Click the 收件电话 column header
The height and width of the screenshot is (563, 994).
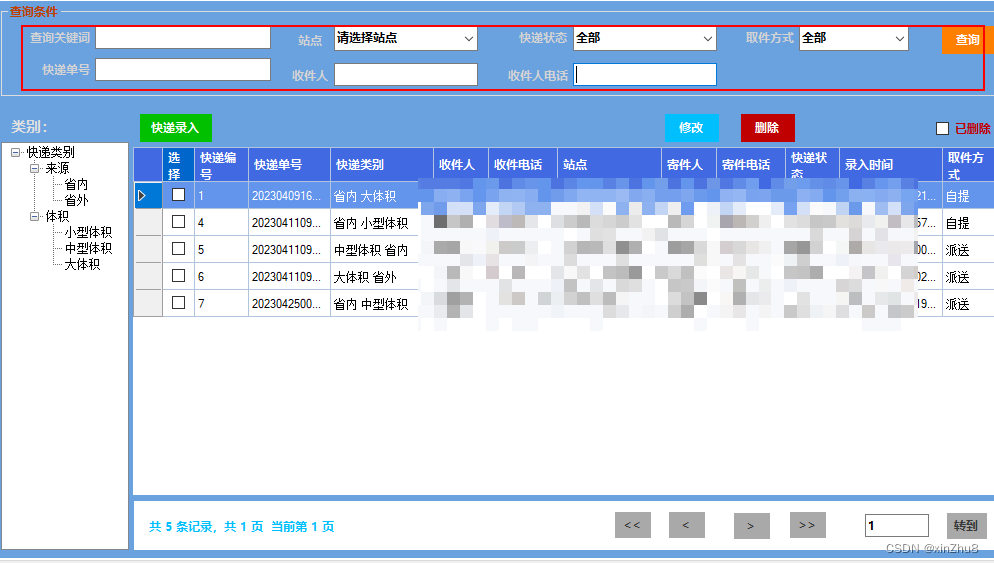[523, 165]
